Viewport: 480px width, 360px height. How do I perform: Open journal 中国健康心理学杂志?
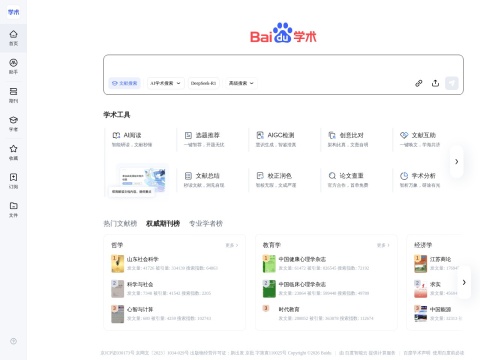tap(302, 259)
